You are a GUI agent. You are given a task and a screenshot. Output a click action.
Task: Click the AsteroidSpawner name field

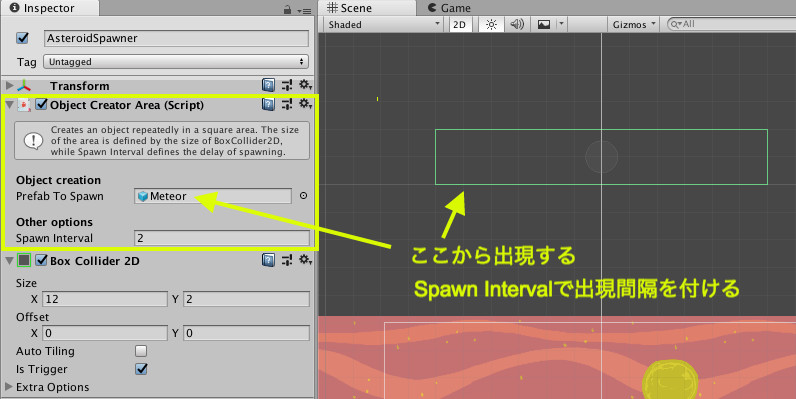click(x=176, y=39)
